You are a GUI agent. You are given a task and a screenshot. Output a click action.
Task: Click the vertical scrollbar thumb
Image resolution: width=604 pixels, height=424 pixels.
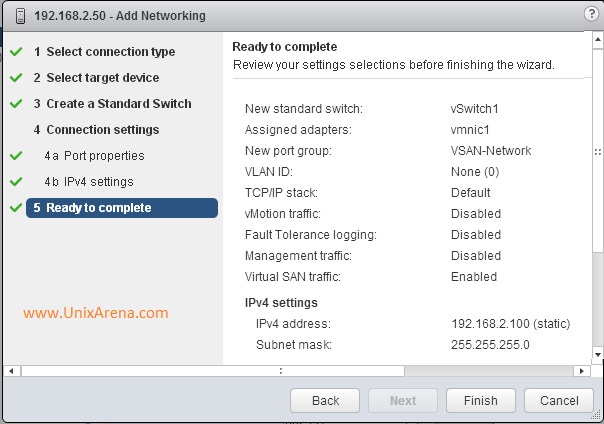[x=598, y=151]
